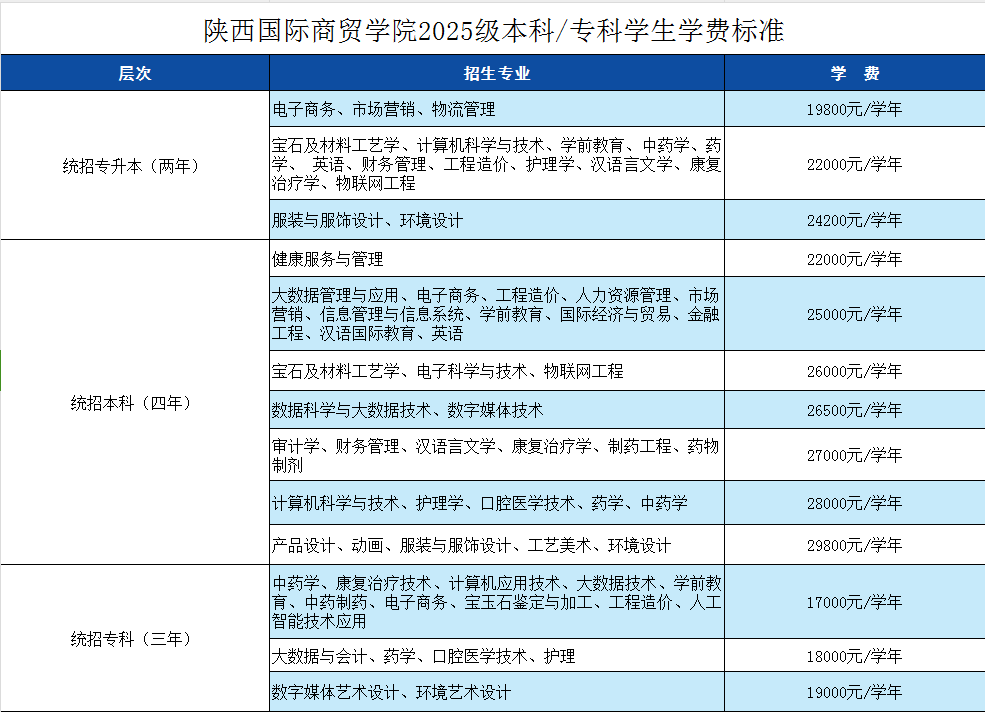Select the 17000元/学年 tuition cell
The image size is (985, 712).
[x=855, y=602]
